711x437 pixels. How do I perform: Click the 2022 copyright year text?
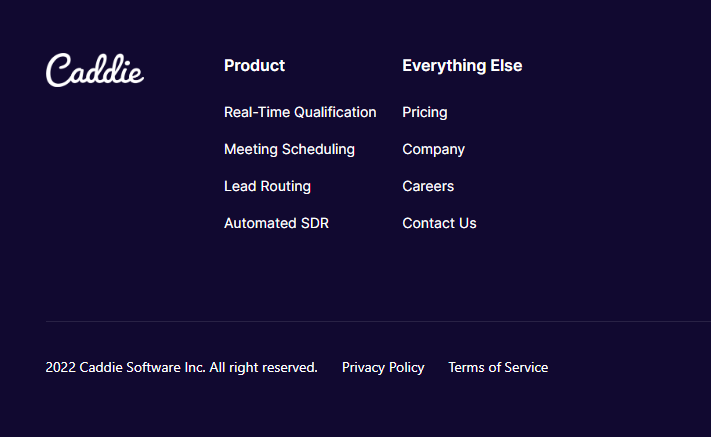60,367
